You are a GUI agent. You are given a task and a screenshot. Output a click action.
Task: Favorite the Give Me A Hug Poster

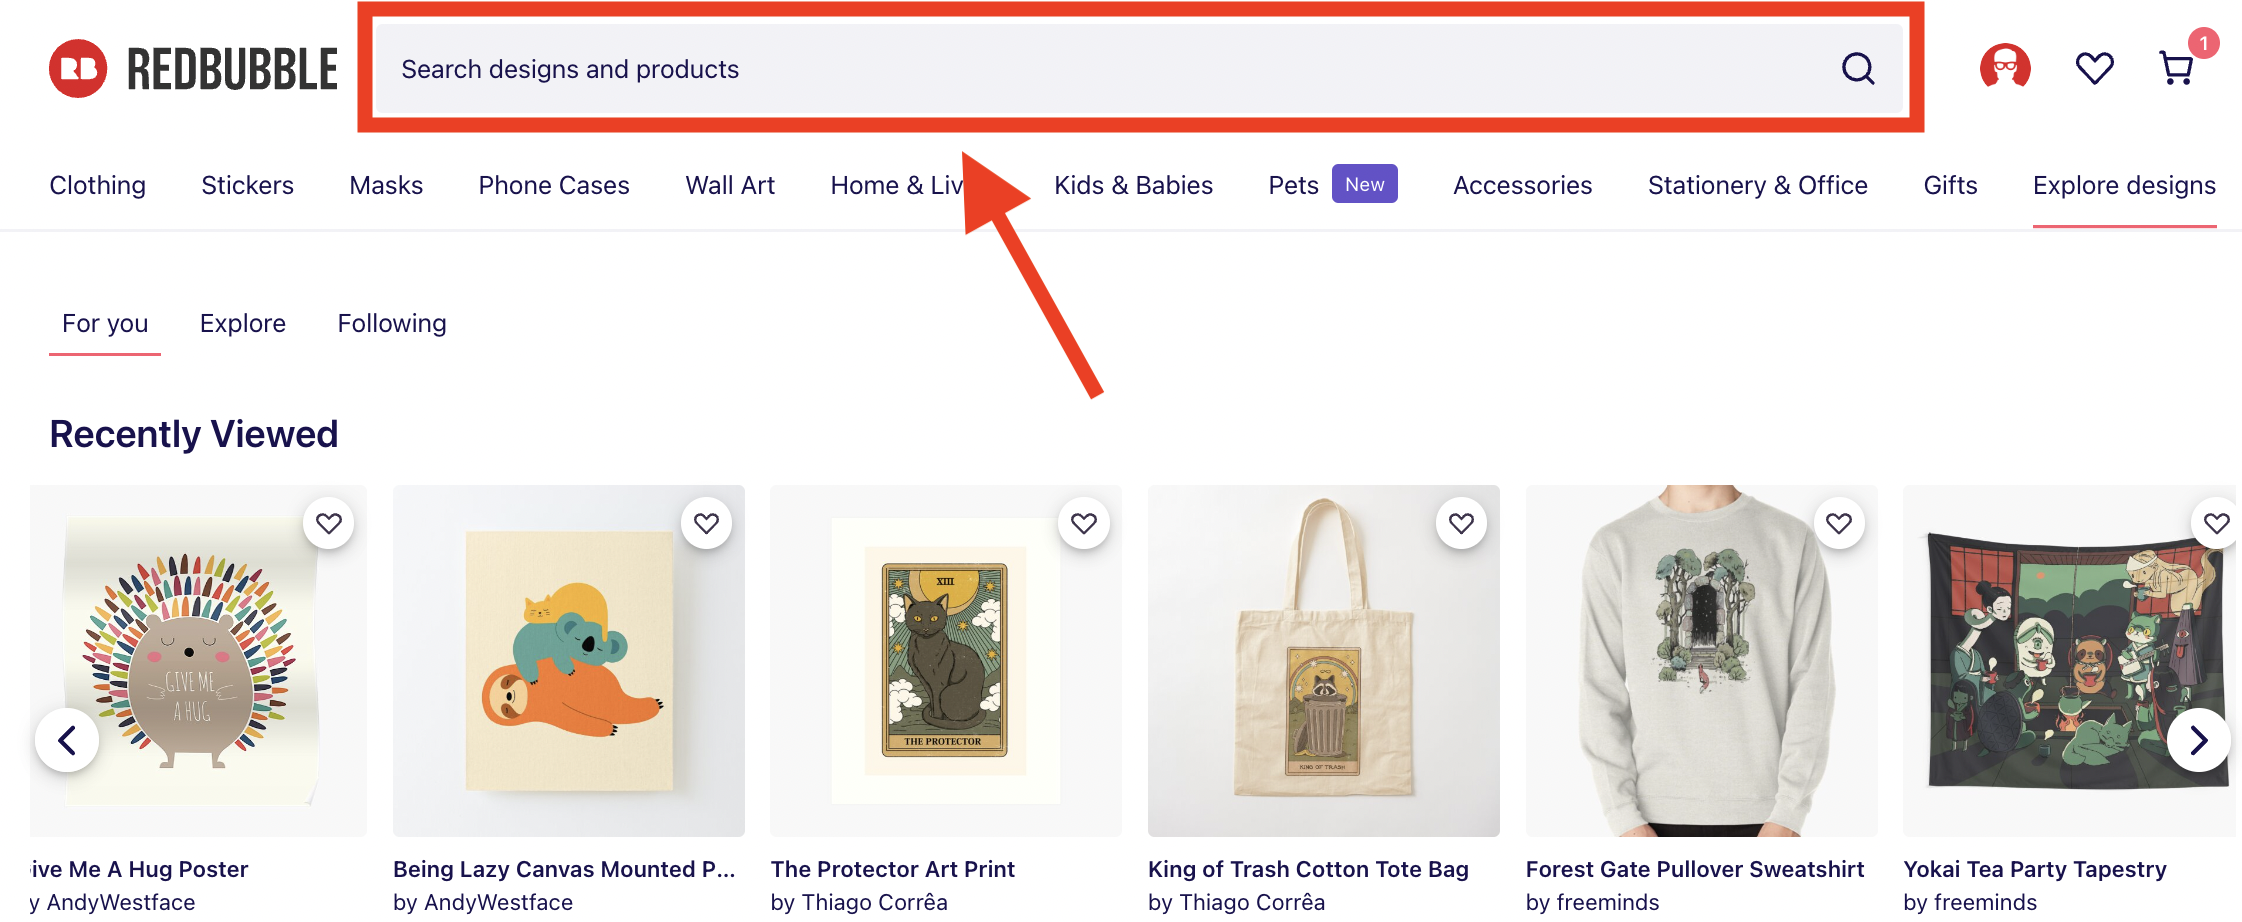(329, 523)
